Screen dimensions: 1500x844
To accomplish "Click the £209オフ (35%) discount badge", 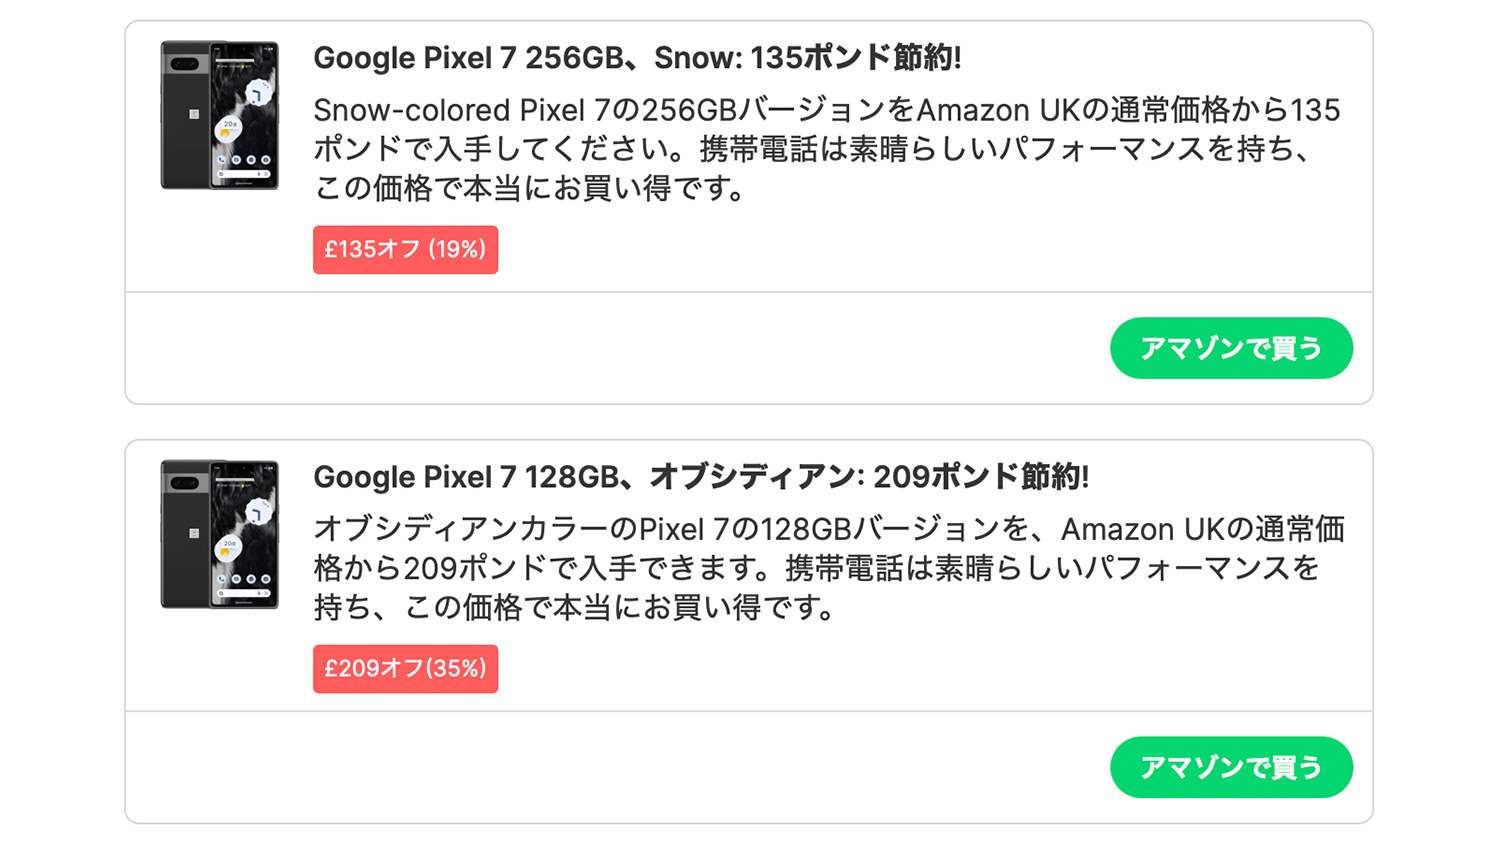I will click(405, 668).
